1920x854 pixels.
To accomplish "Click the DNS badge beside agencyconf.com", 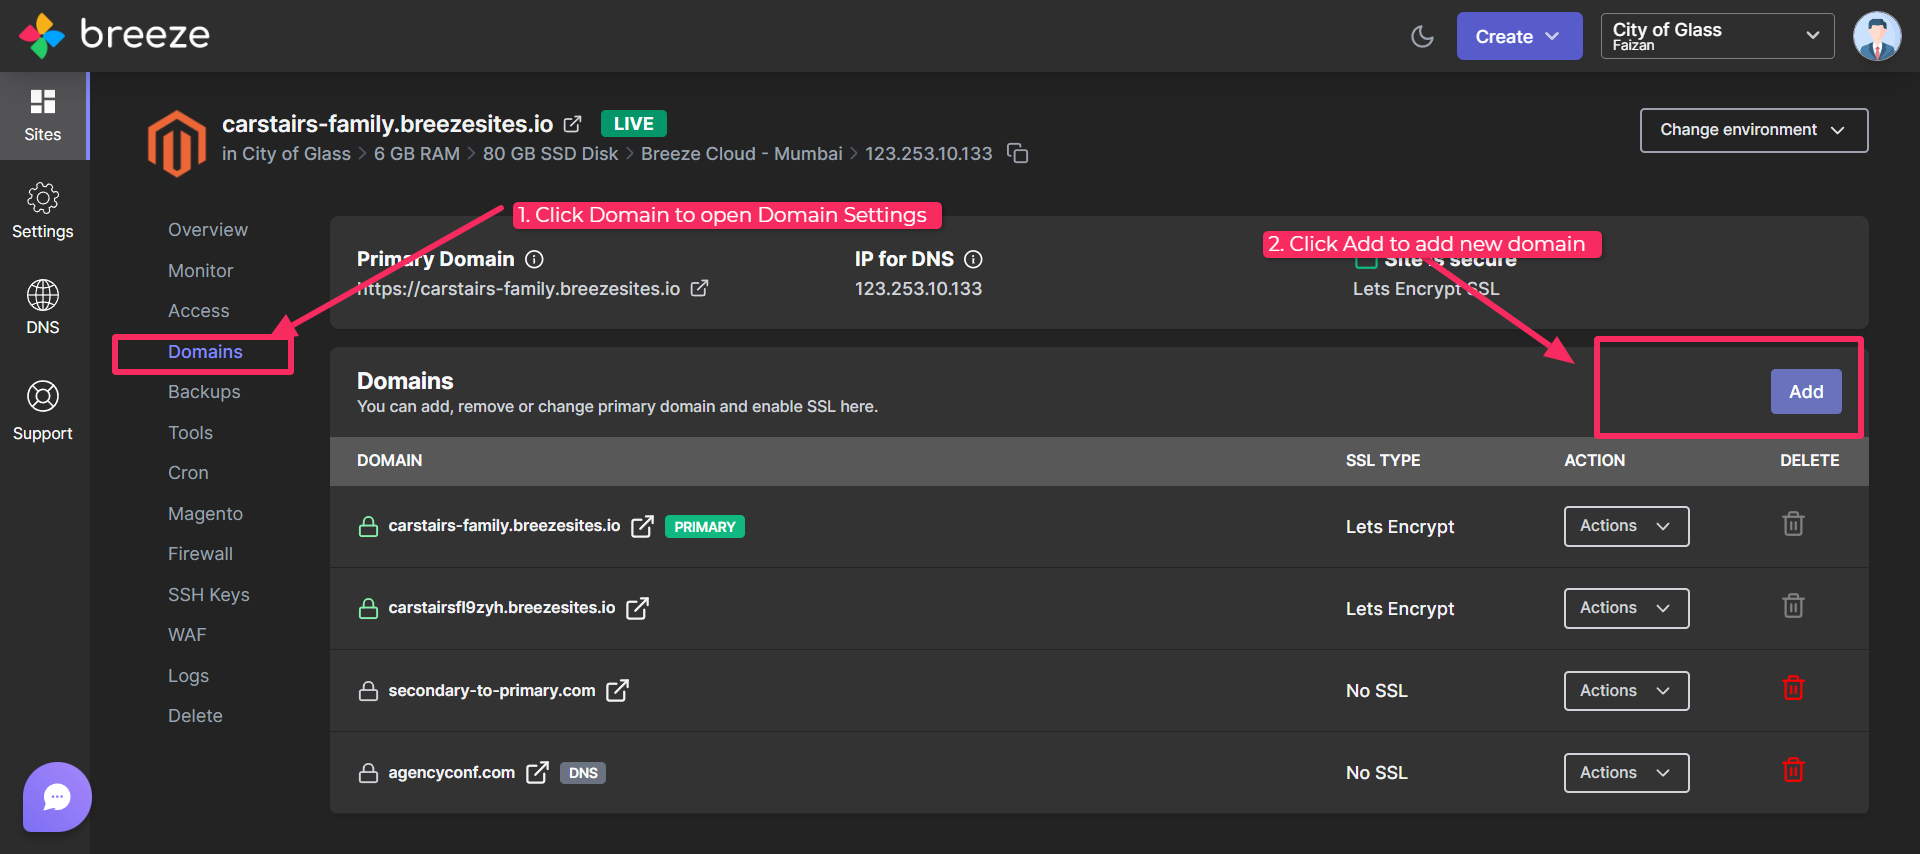I will point(583,773).
